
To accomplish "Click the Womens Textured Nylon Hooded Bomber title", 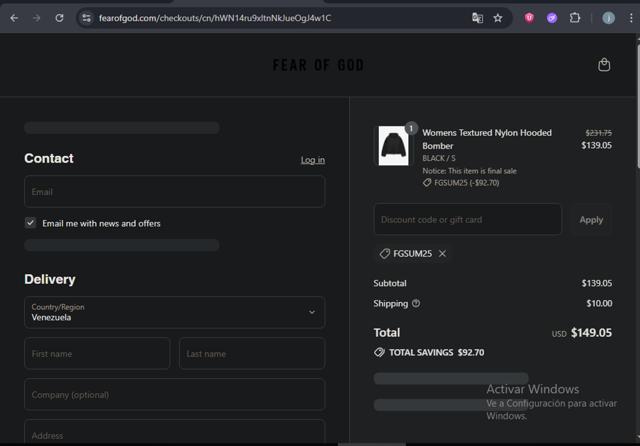I will (487, 139).
